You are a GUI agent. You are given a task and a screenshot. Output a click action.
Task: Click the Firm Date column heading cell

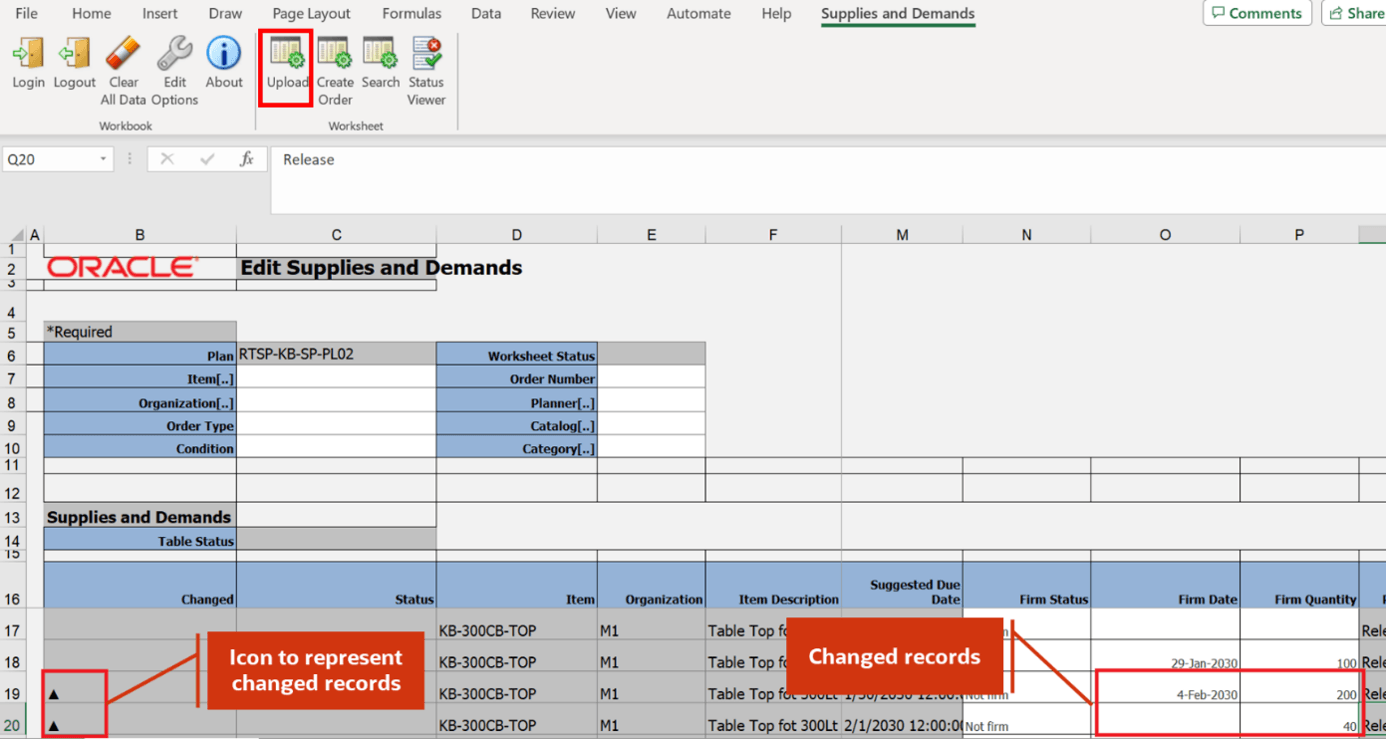pyautogui.click(x=1165, y=585)
